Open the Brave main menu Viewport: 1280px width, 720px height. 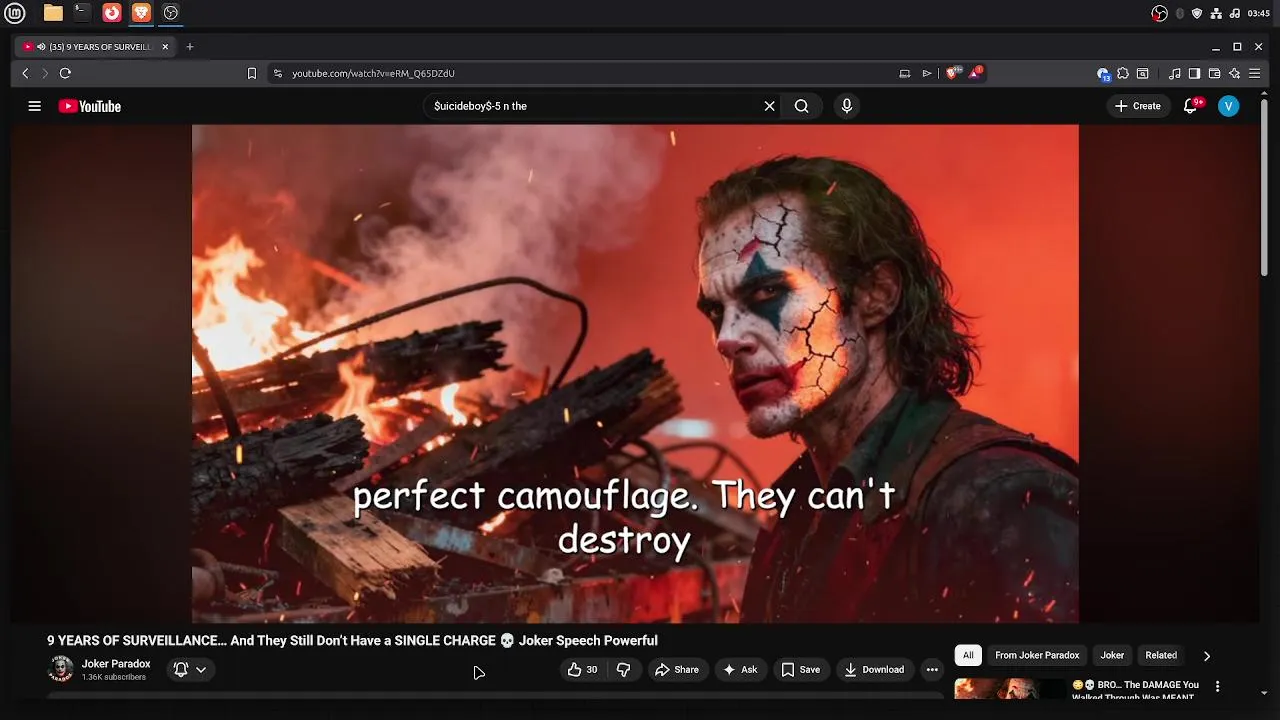pos(1255,73)
